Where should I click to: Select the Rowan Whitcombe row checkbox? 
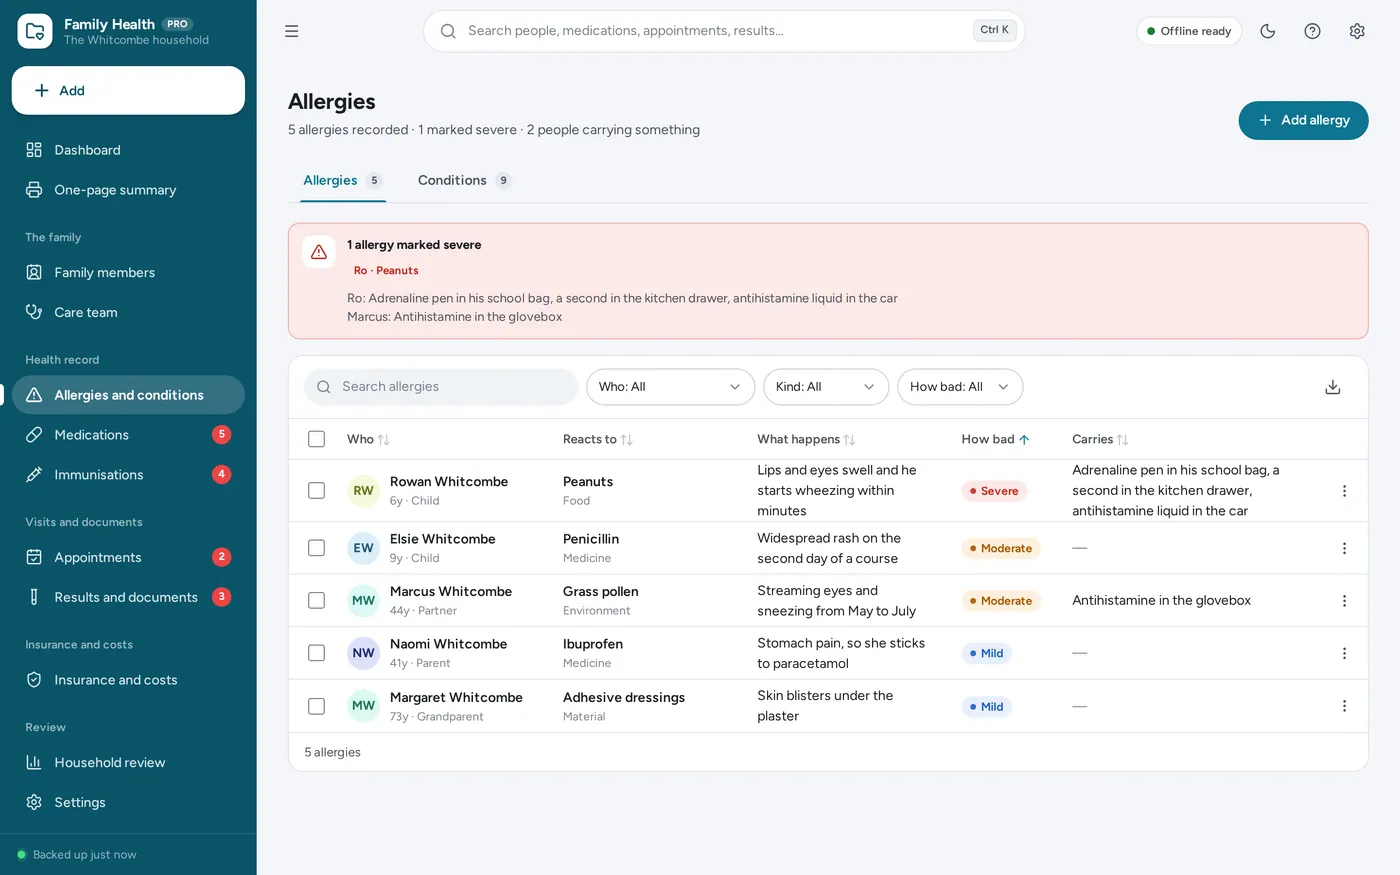click(317, 491)
